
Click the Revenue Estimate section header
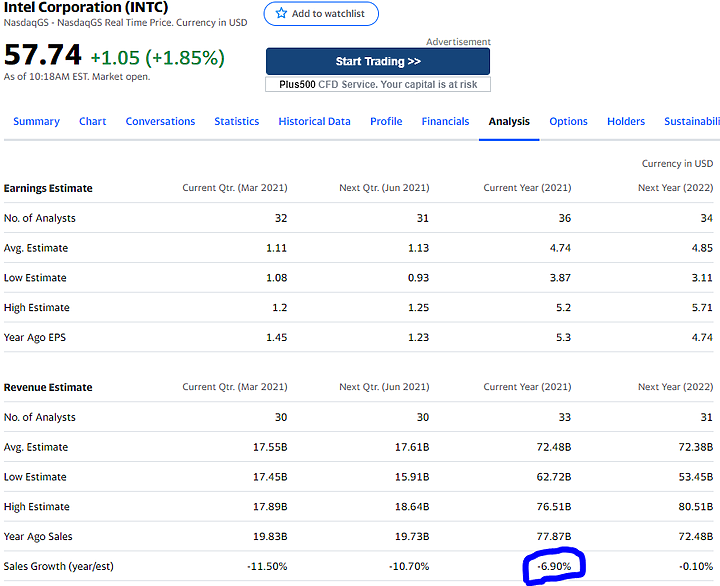click(48, 387)
